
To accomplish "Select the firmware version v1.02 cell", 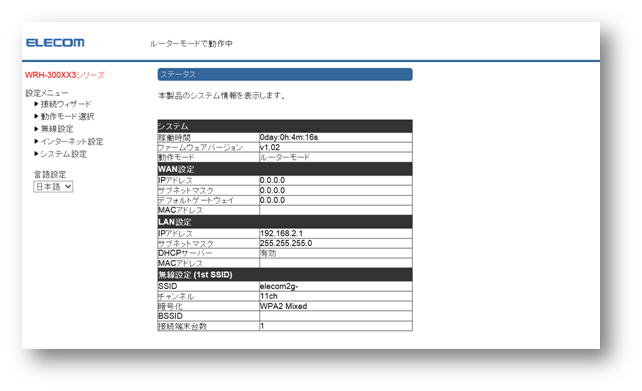I will click(x=336, y=147).
